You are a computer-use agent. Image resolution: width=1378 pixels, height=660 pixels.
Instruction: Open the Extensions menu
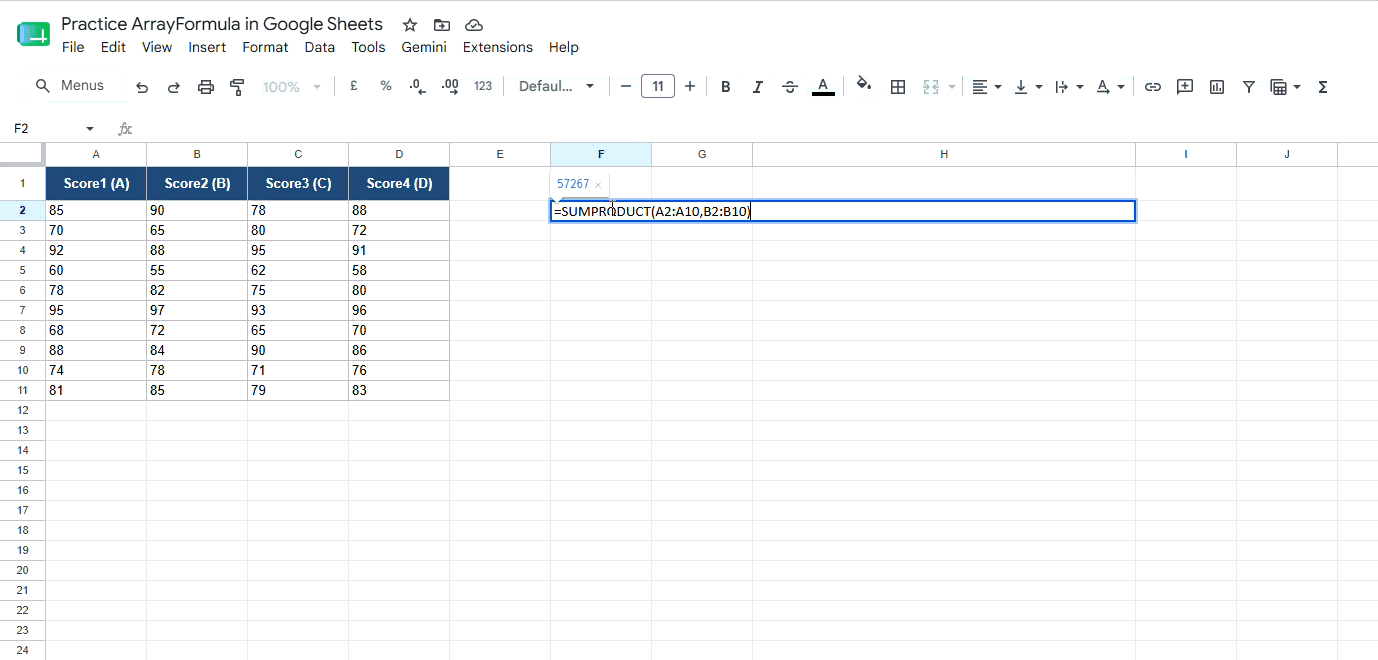(498, 47)
